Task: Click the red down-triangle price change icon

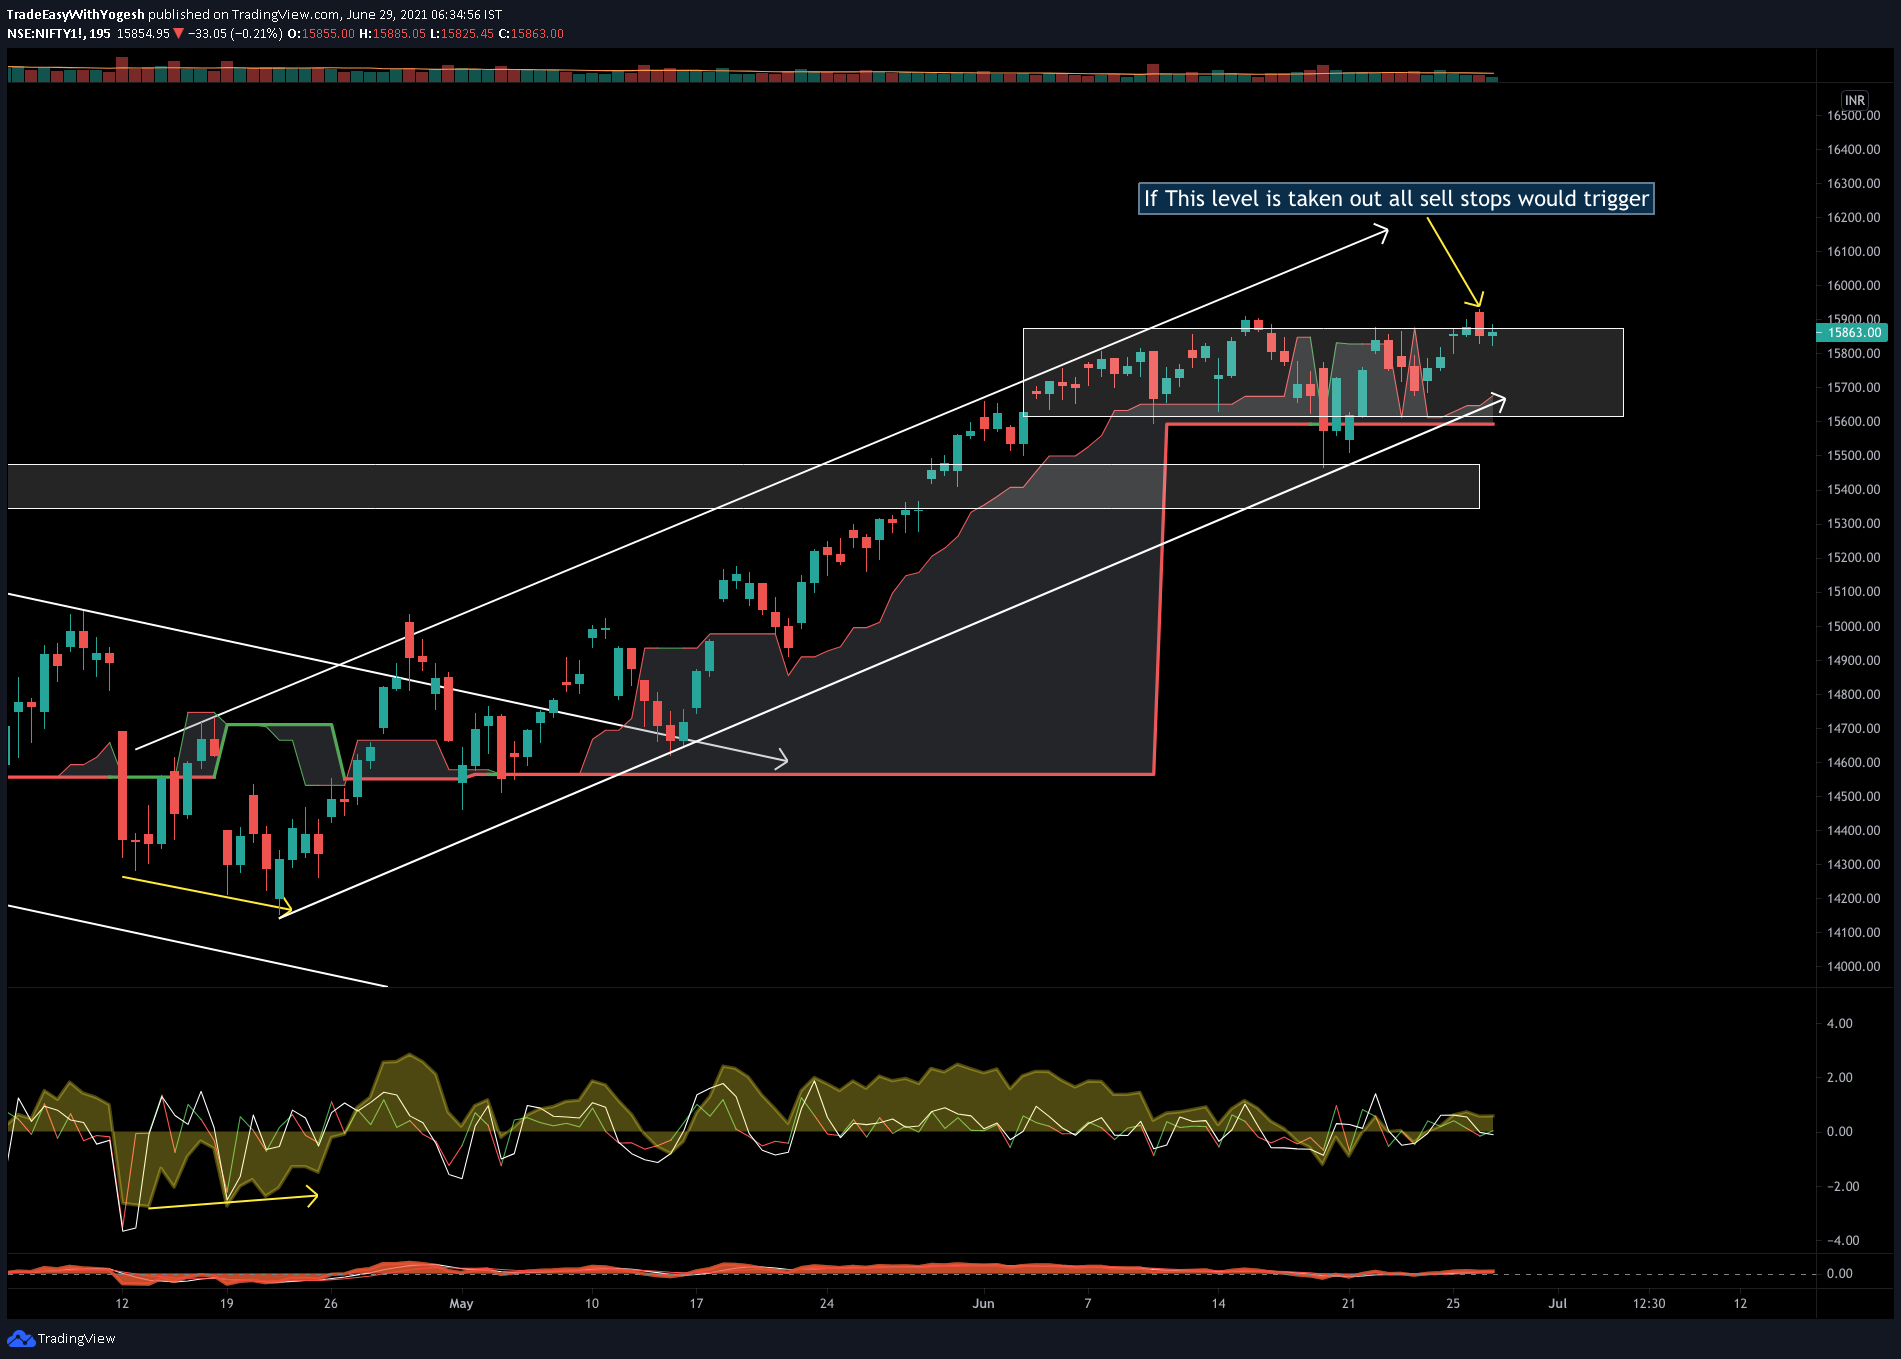Action: coord(178,34)
